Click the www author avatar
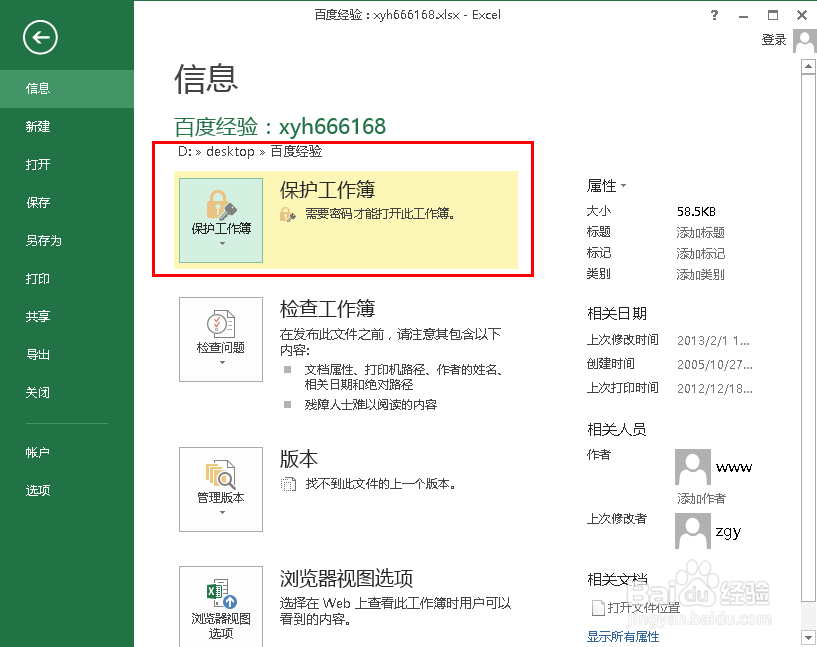The width and height of the screenshot is (817, 647). [x=692, y=466]
